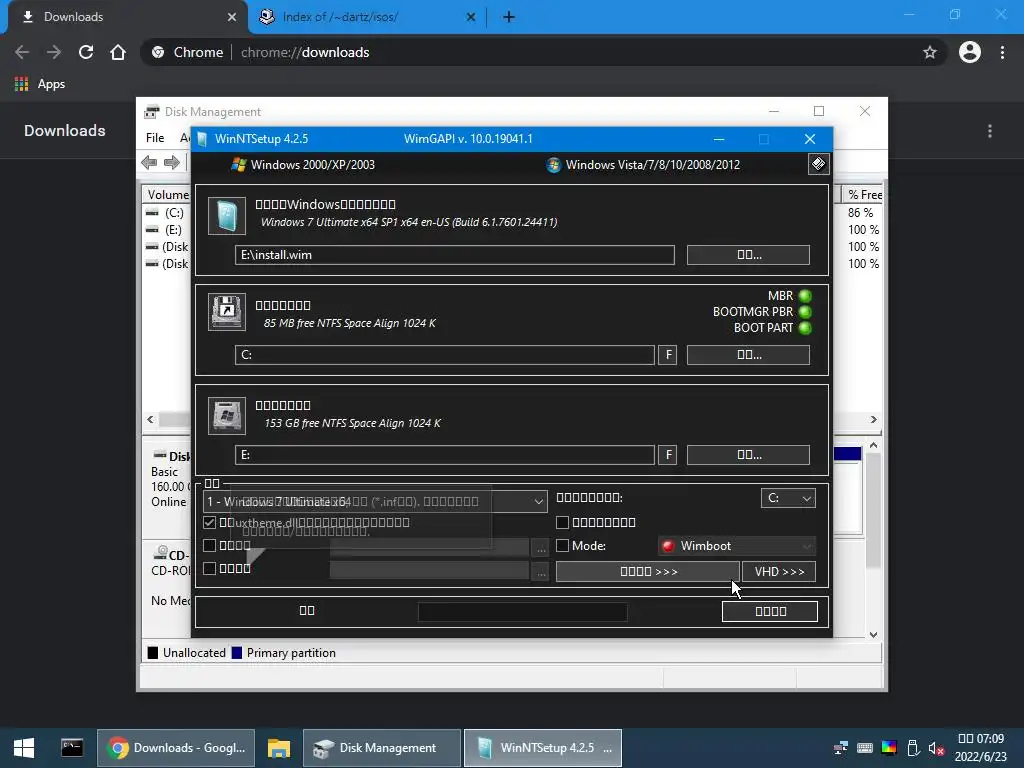Reload the Chrome page

pos(86,52)
